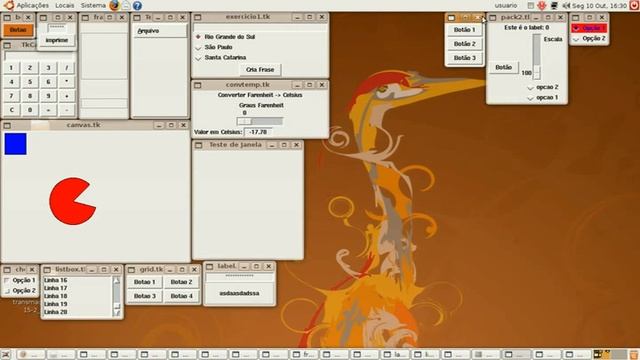The width and height of the screenshot is (640, 360).
Task: Click the Valor em Celsius field
Action: tap(258, 132)
